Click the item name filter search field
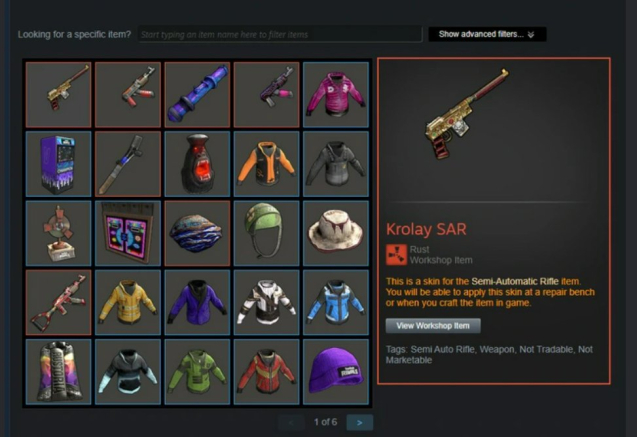Image resolution: width=637 pixels, height=437 pixels. coord(280,35)
